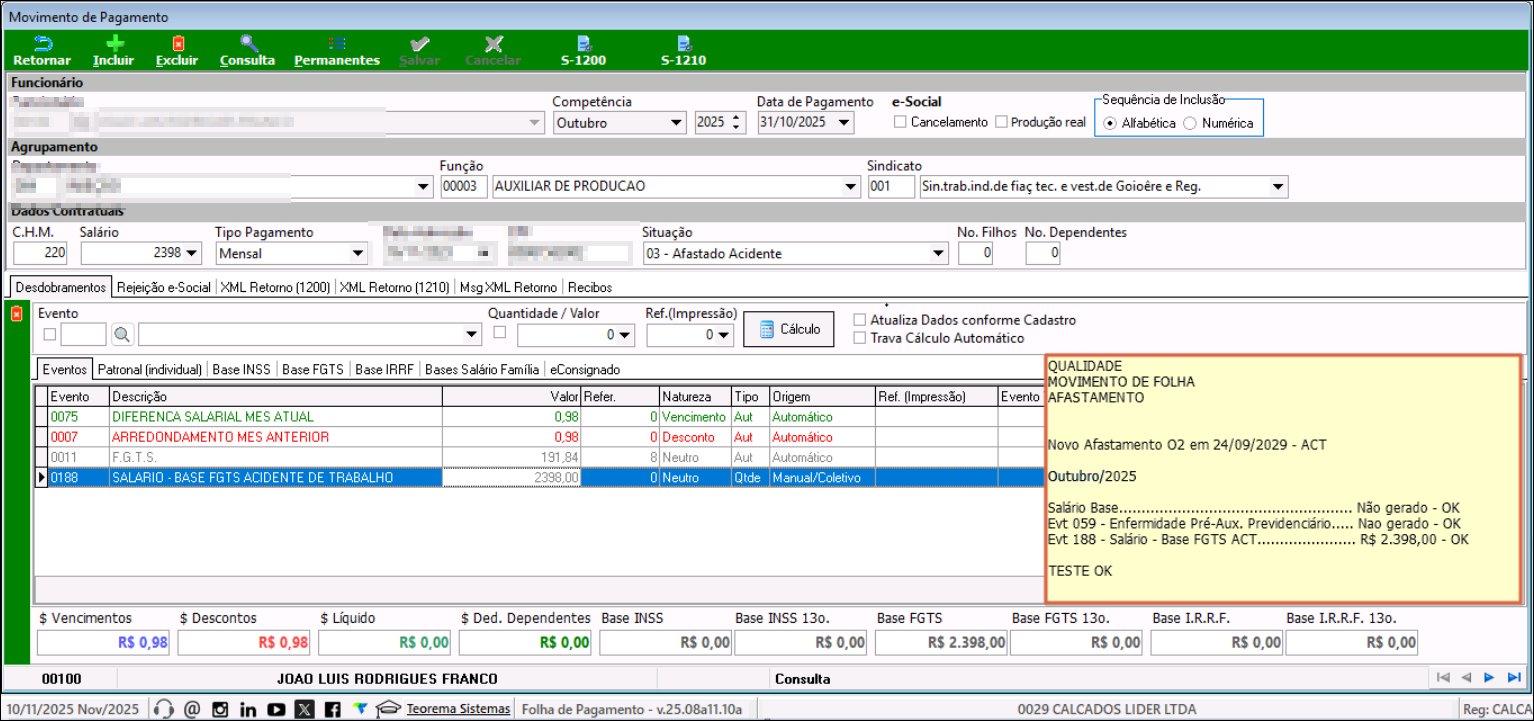The image size is (1534, 721).
Task: Click the Excluir delete icon
Action: (178, 44)
